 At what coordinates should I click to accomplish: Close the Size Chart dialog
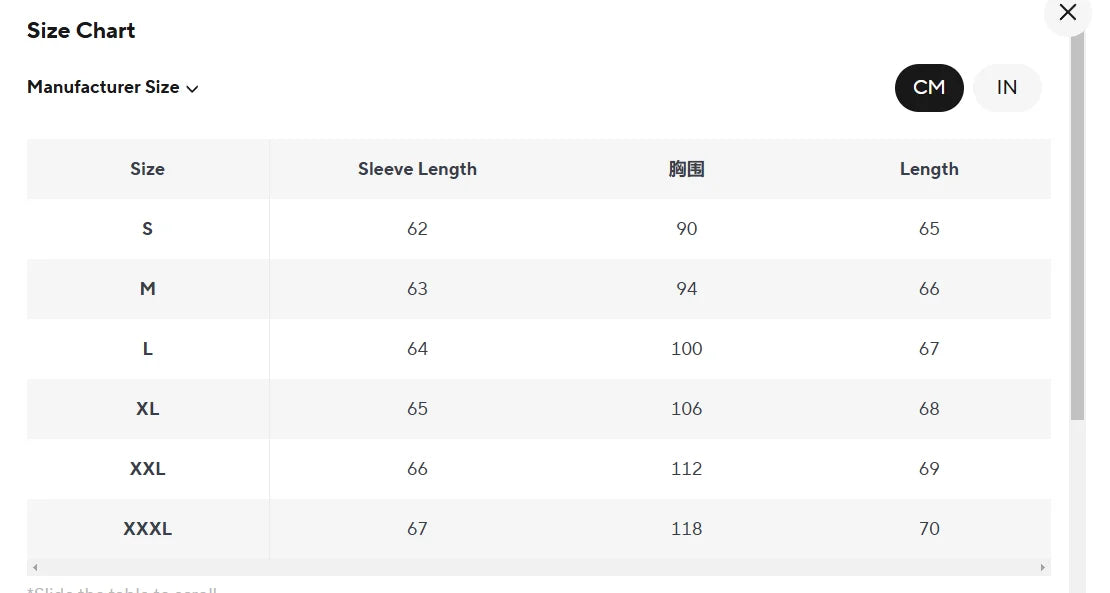1067,13
